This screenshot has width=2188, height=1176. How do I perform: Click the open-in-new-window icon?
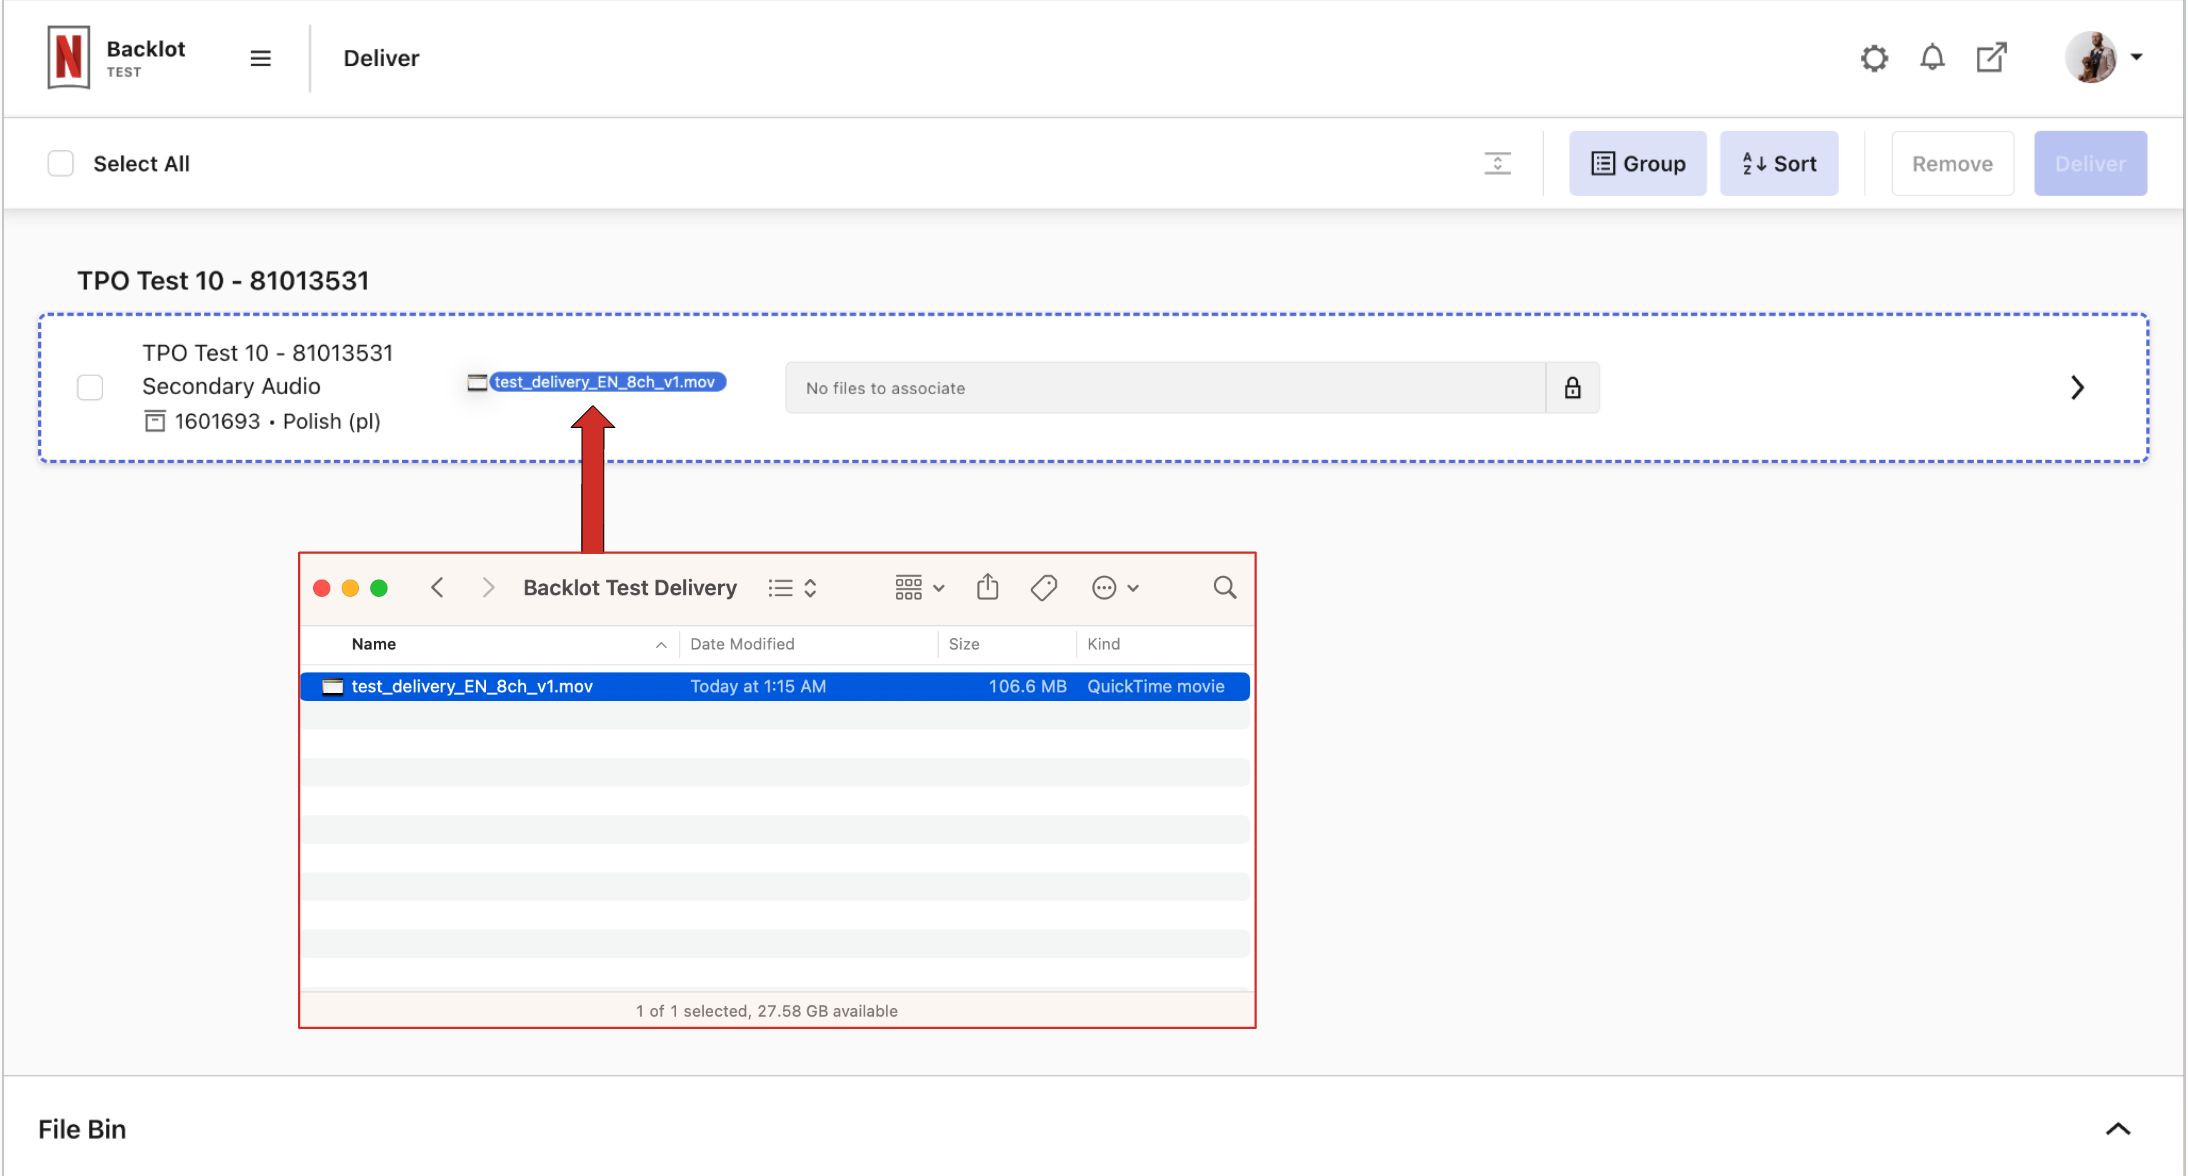point(1991,58)
